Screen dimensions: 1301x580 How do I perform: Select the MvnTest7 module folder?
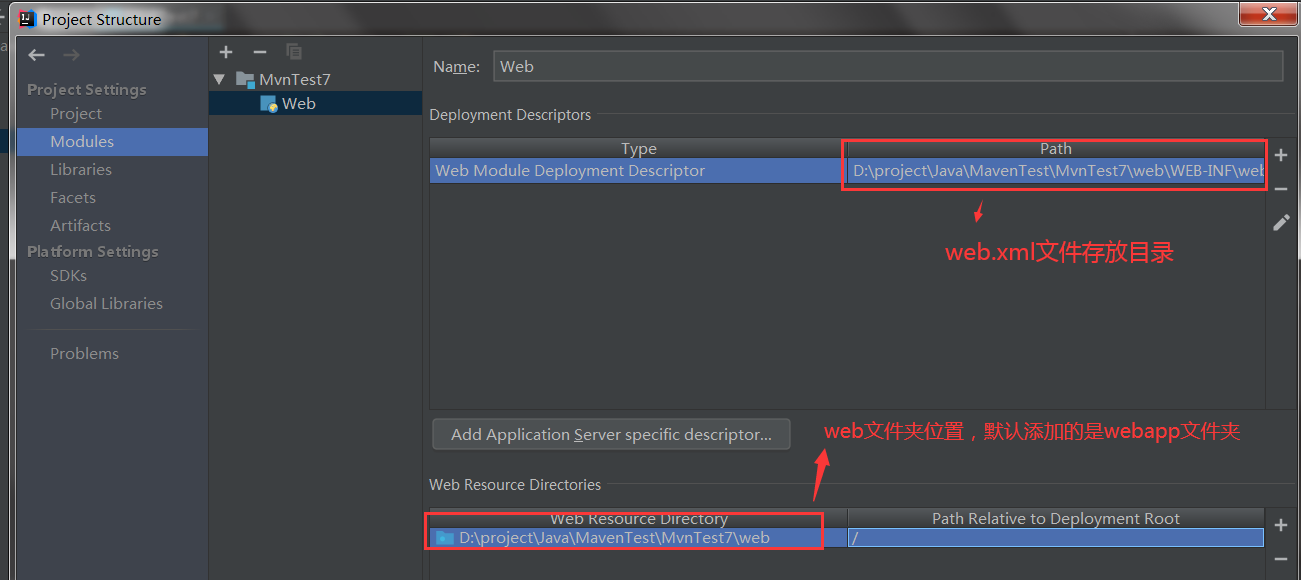tap(283, 79)
